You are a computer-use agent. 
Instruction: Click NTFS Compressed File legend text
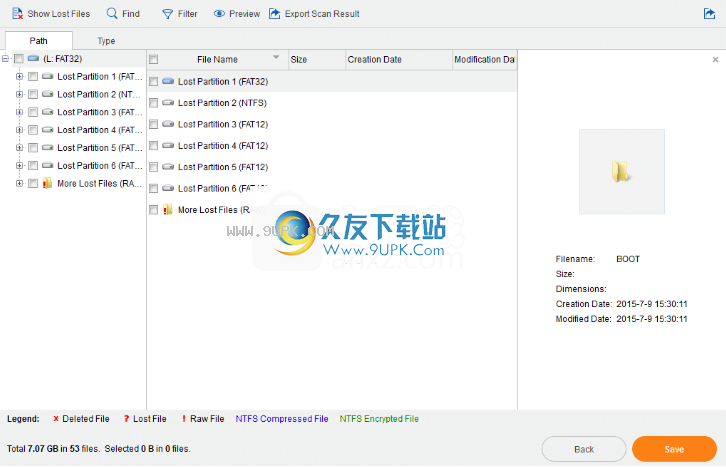pyautogui.click(x=282, y=418)
